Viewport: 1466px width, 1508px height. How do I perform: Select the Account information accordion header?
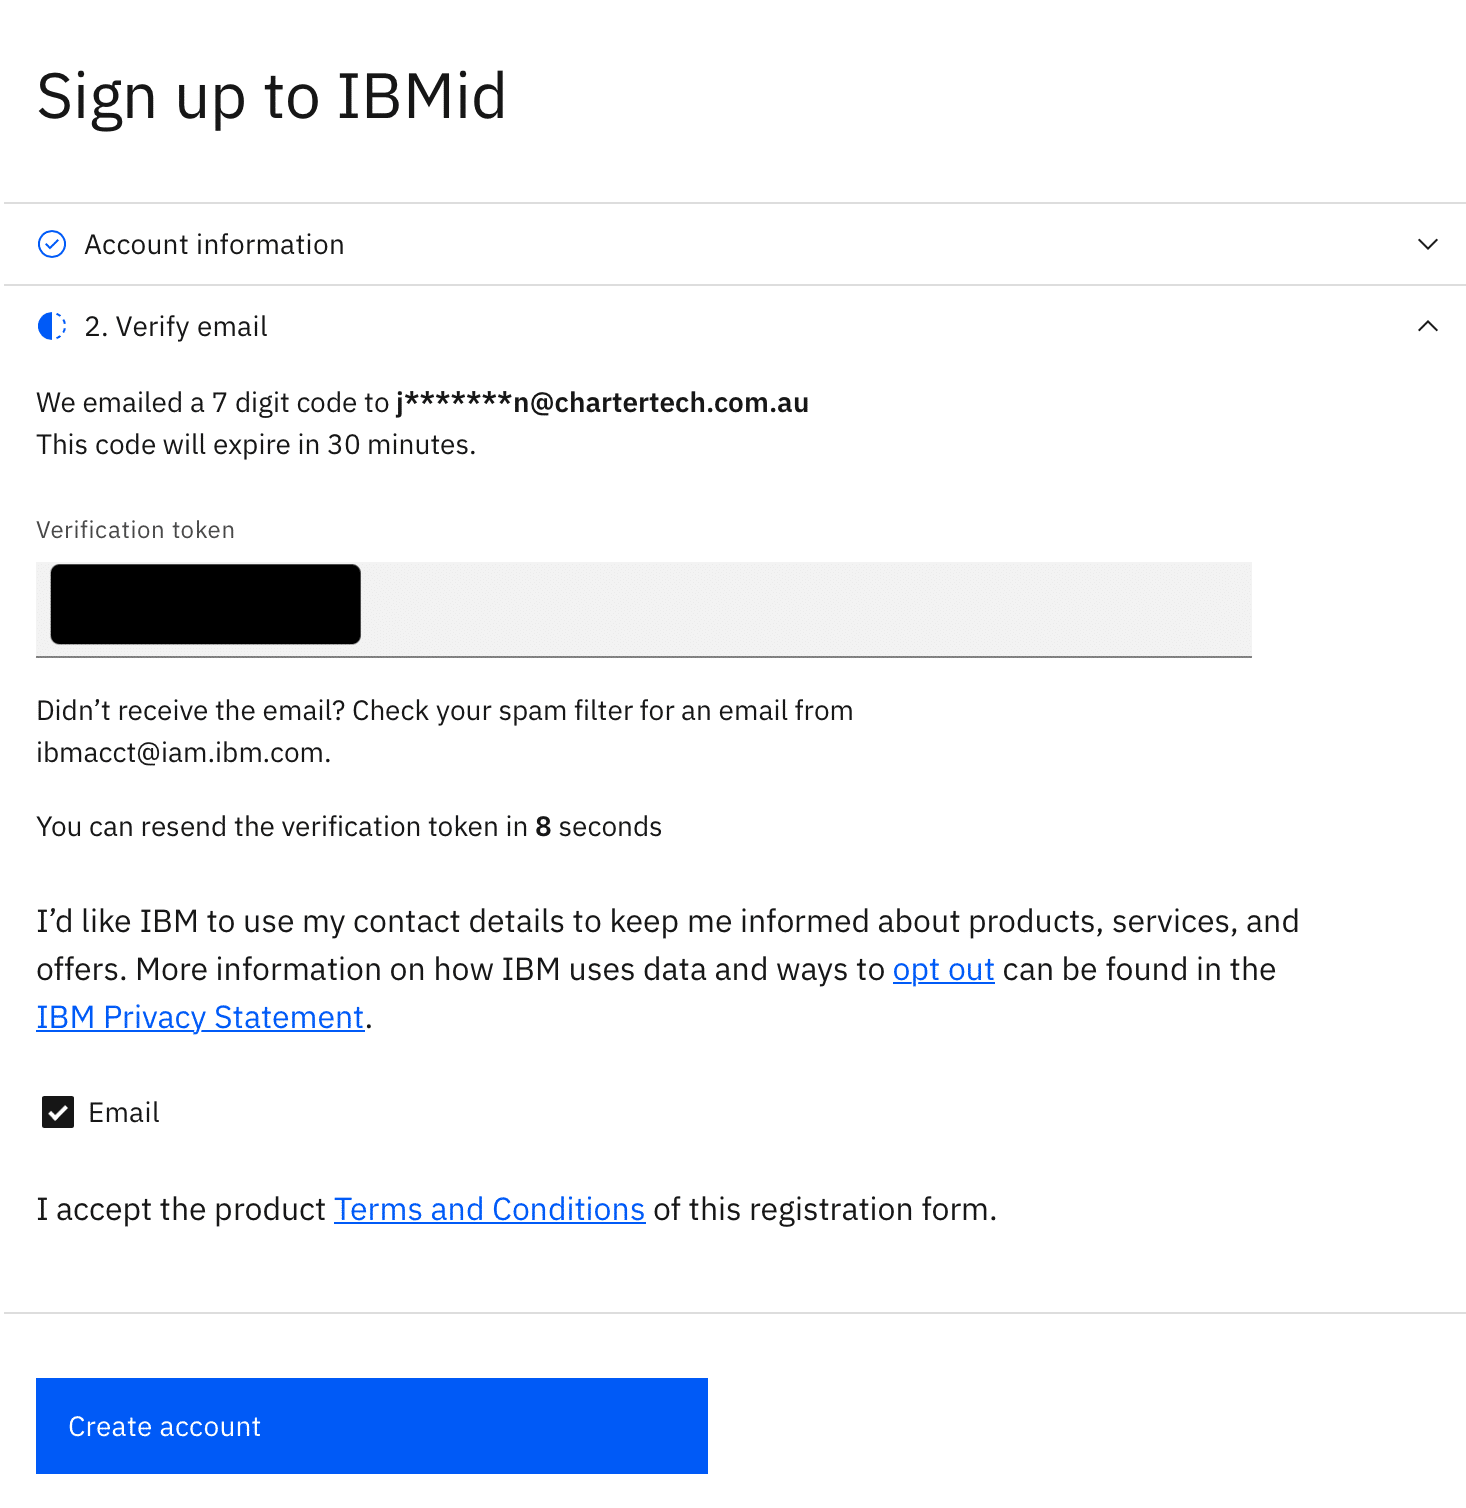[214, 244]
